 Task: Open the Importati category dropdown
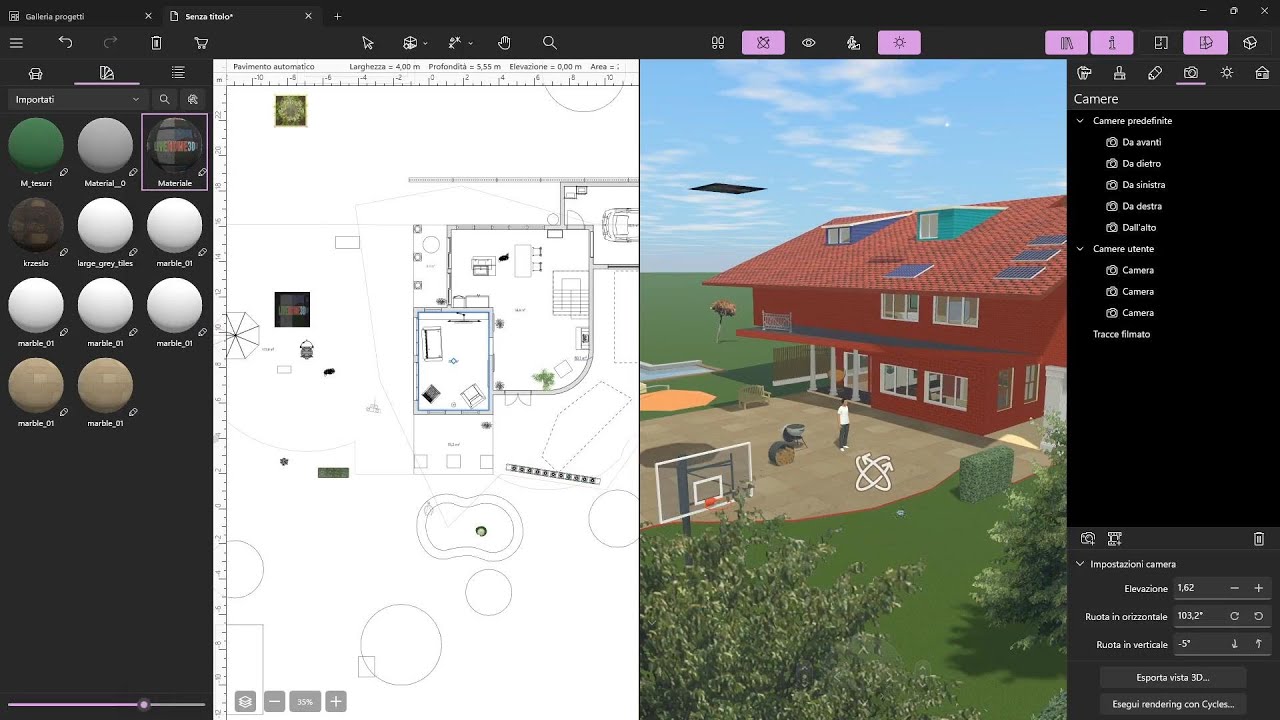pos(77,99)
